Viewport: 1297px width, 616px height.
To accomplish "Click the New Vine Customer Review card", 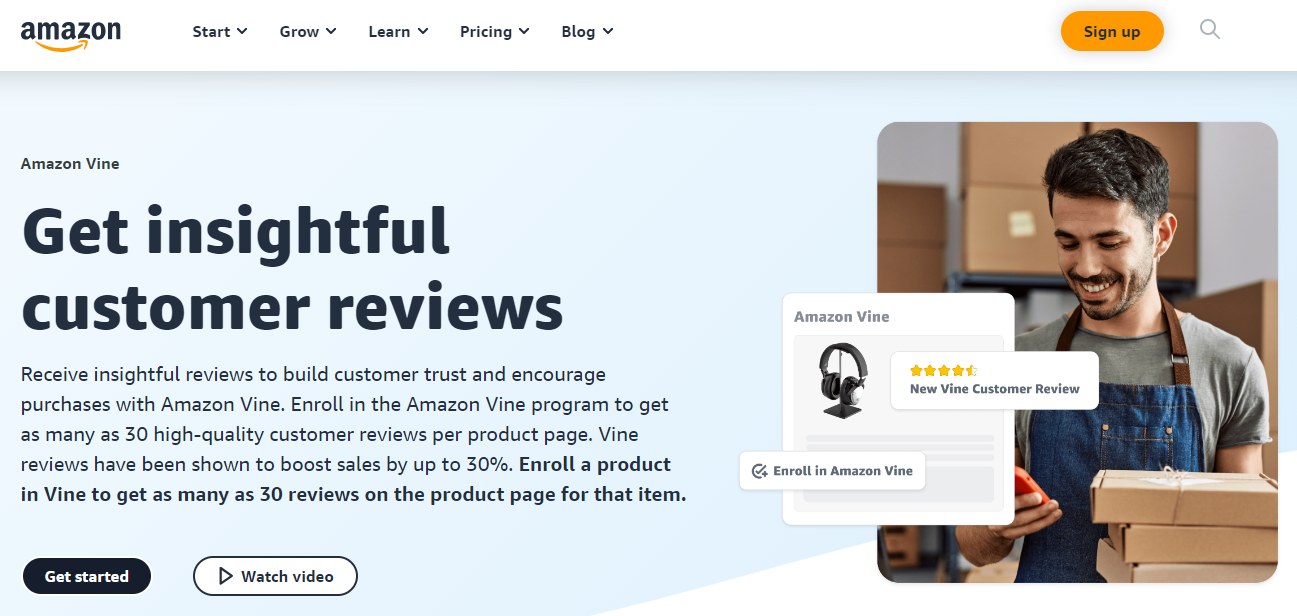I will tap(994, 380).
